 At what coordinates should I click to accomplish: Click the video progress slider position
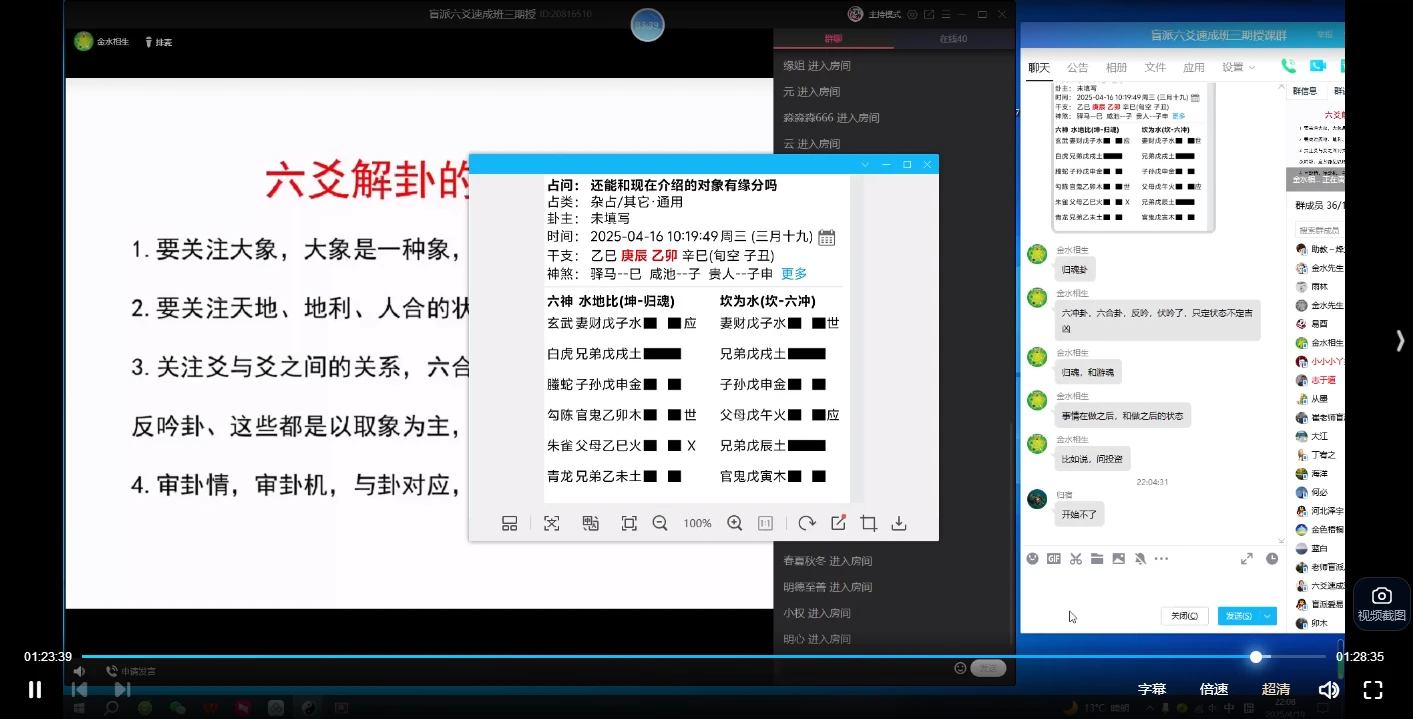pyautogui.click(x=1255, y=656)
